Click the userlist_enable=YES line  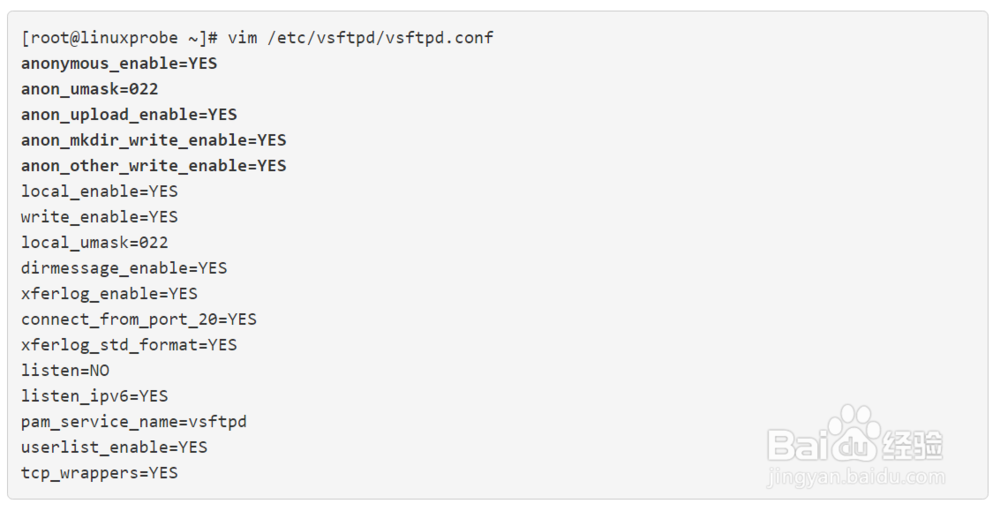click(114, 447)
